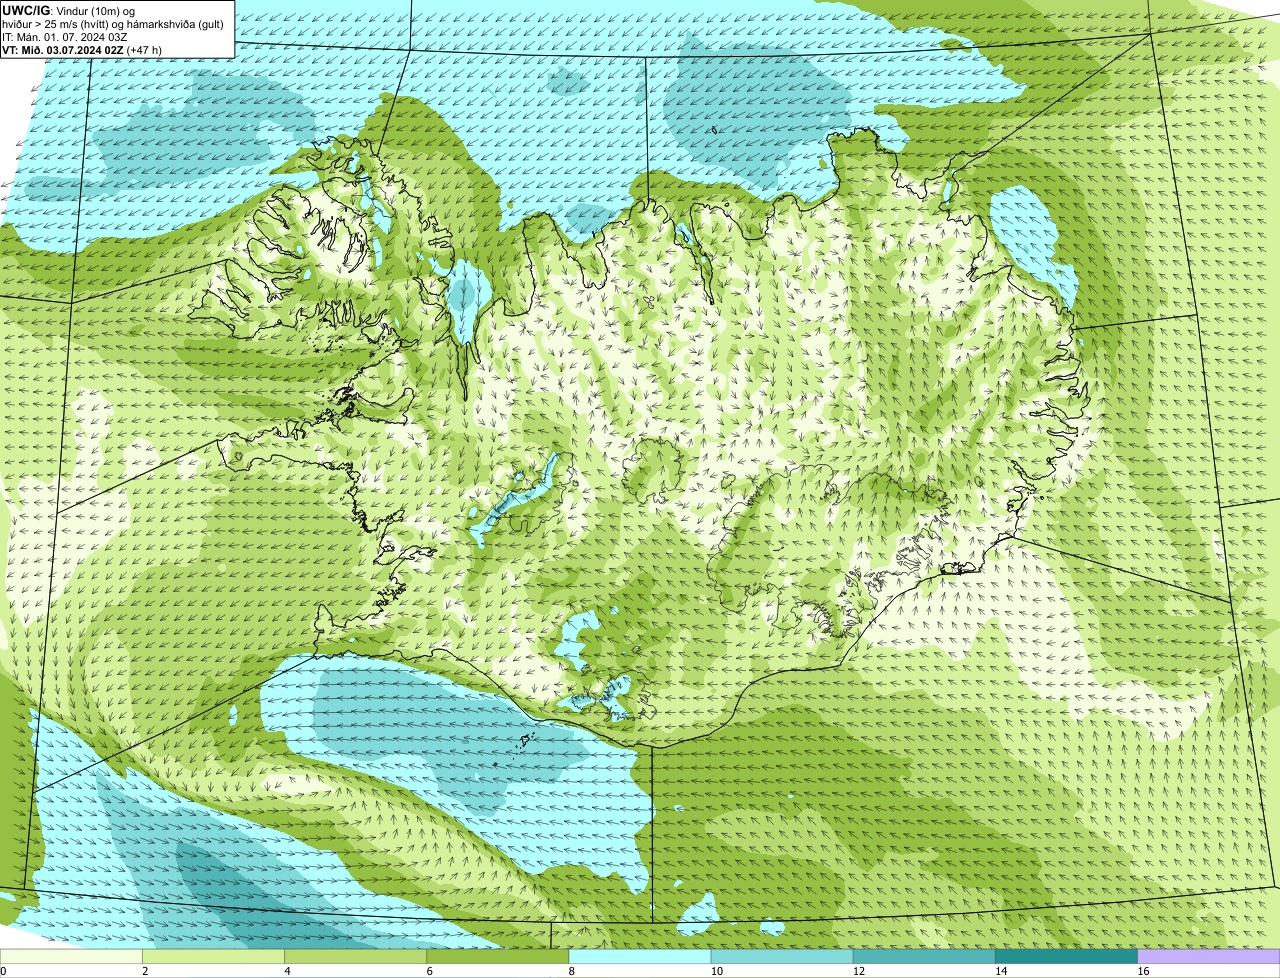This screenshot has height=978, width=1280.
Task: Click the 12–14 m/s teal legend swatch
Action: click(x=924, y=956)
